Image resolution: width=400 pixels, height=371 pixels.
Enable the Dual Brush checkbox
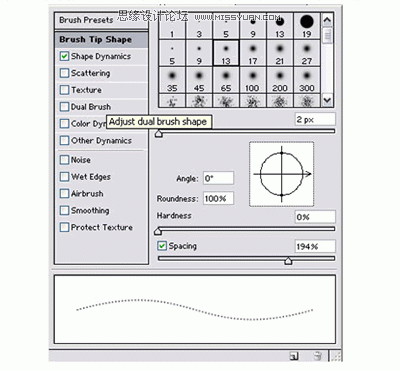64,107
